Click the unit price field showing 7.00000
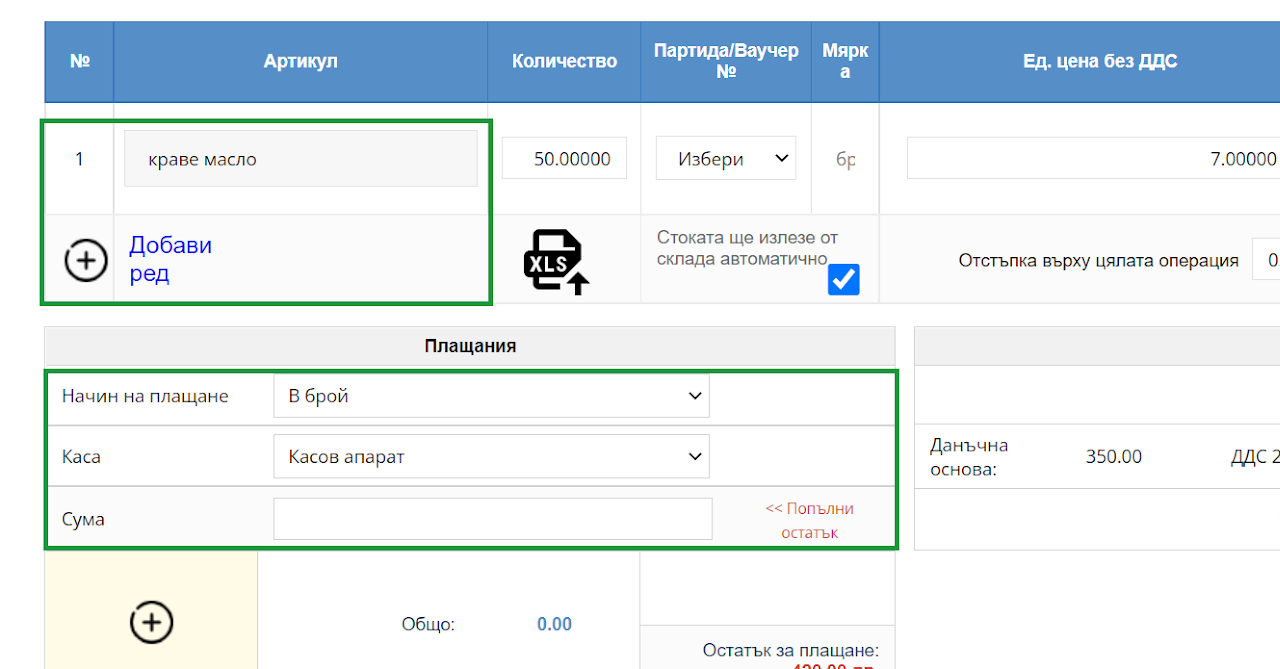 pos(1093,158)
